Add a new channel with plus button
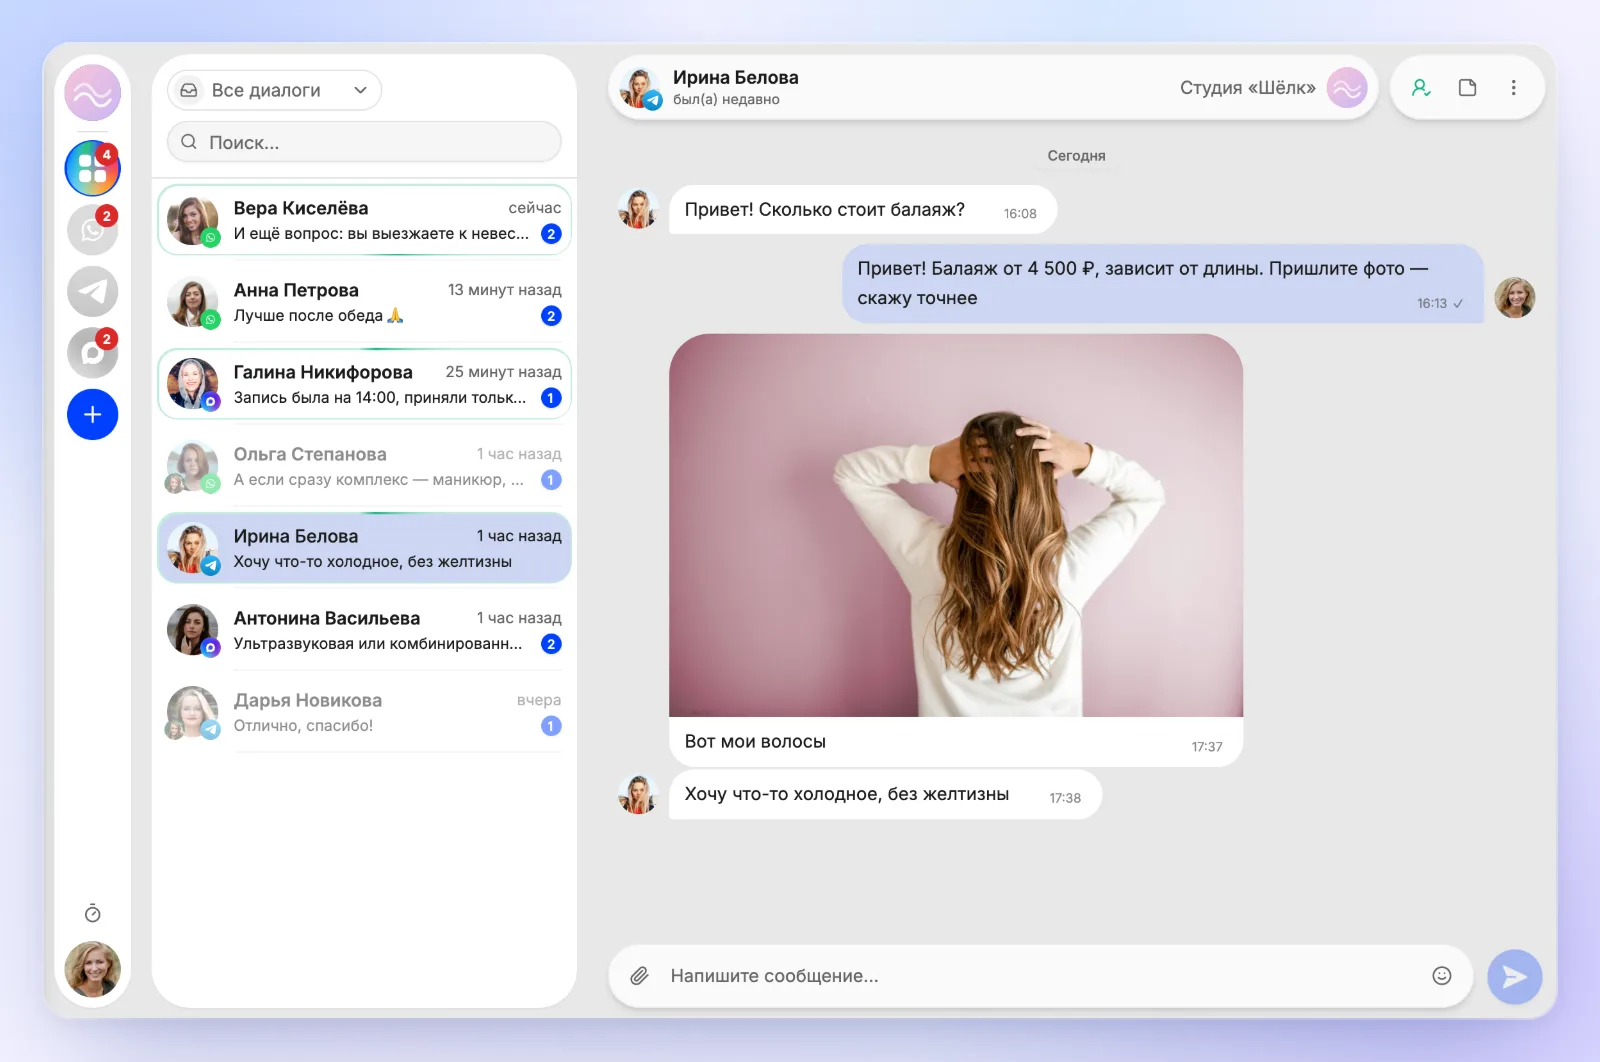The width and height of the screenshot is (1600, 1062). (x=92, y=414)
